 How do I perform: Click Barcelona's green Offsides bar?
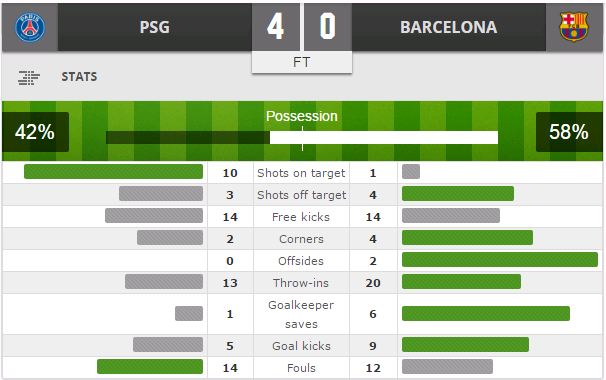click(x=500, y=260)
